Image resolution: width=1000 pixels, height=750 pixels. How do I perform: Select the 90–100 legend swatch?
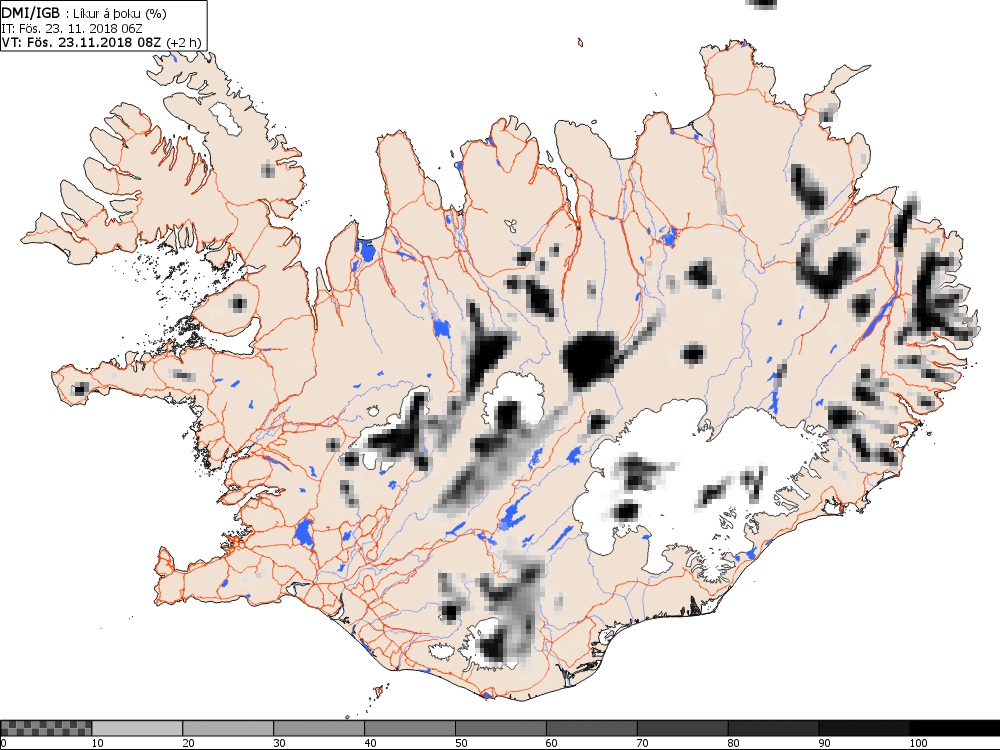click(x=864, y=728)
